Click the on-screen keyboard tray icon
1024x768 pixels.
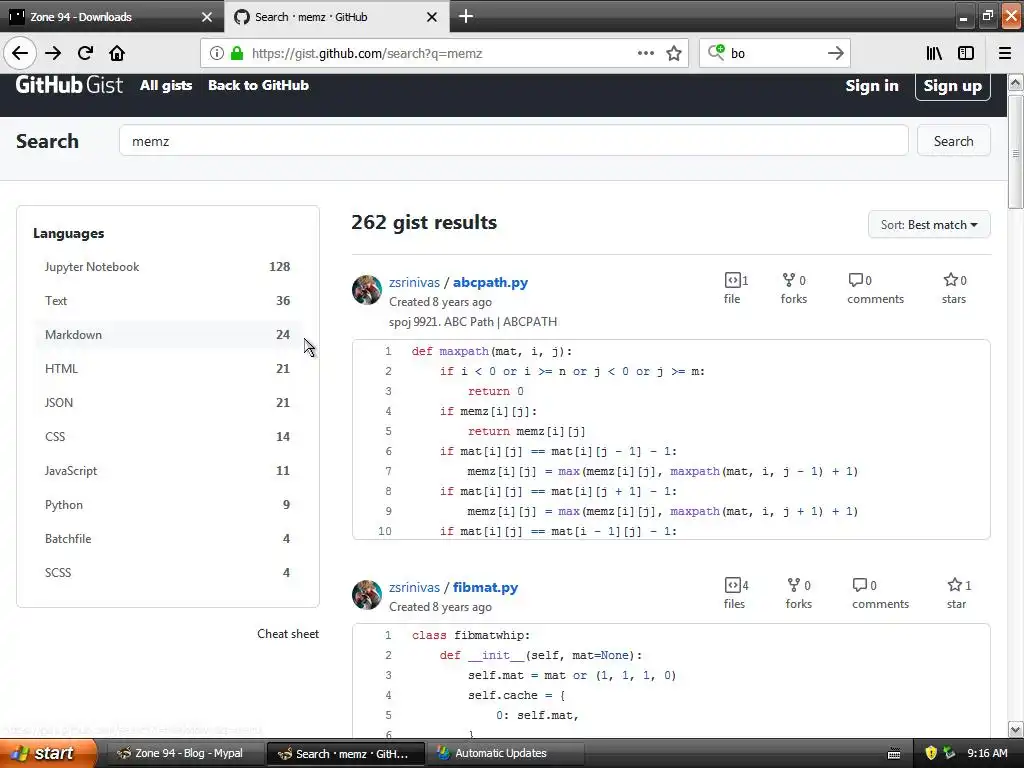click(x=894, y=754)
